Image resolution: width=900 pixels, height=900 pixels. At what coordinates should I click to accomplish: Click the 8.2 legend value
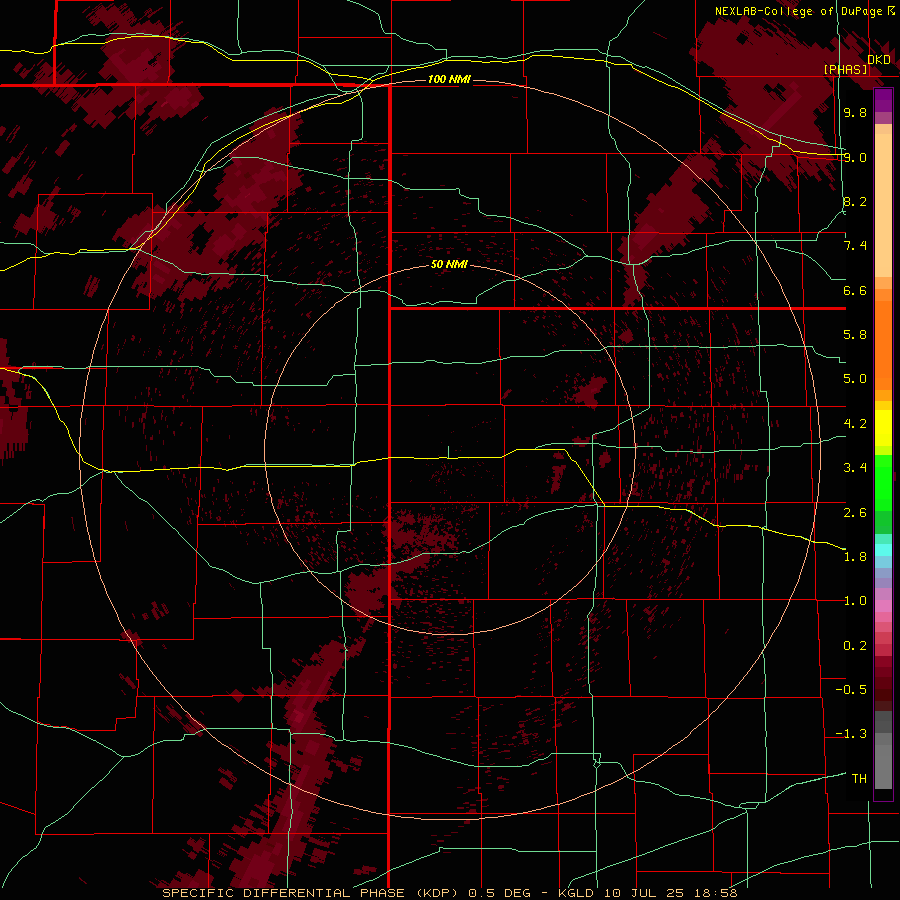[x=855, y=201]
